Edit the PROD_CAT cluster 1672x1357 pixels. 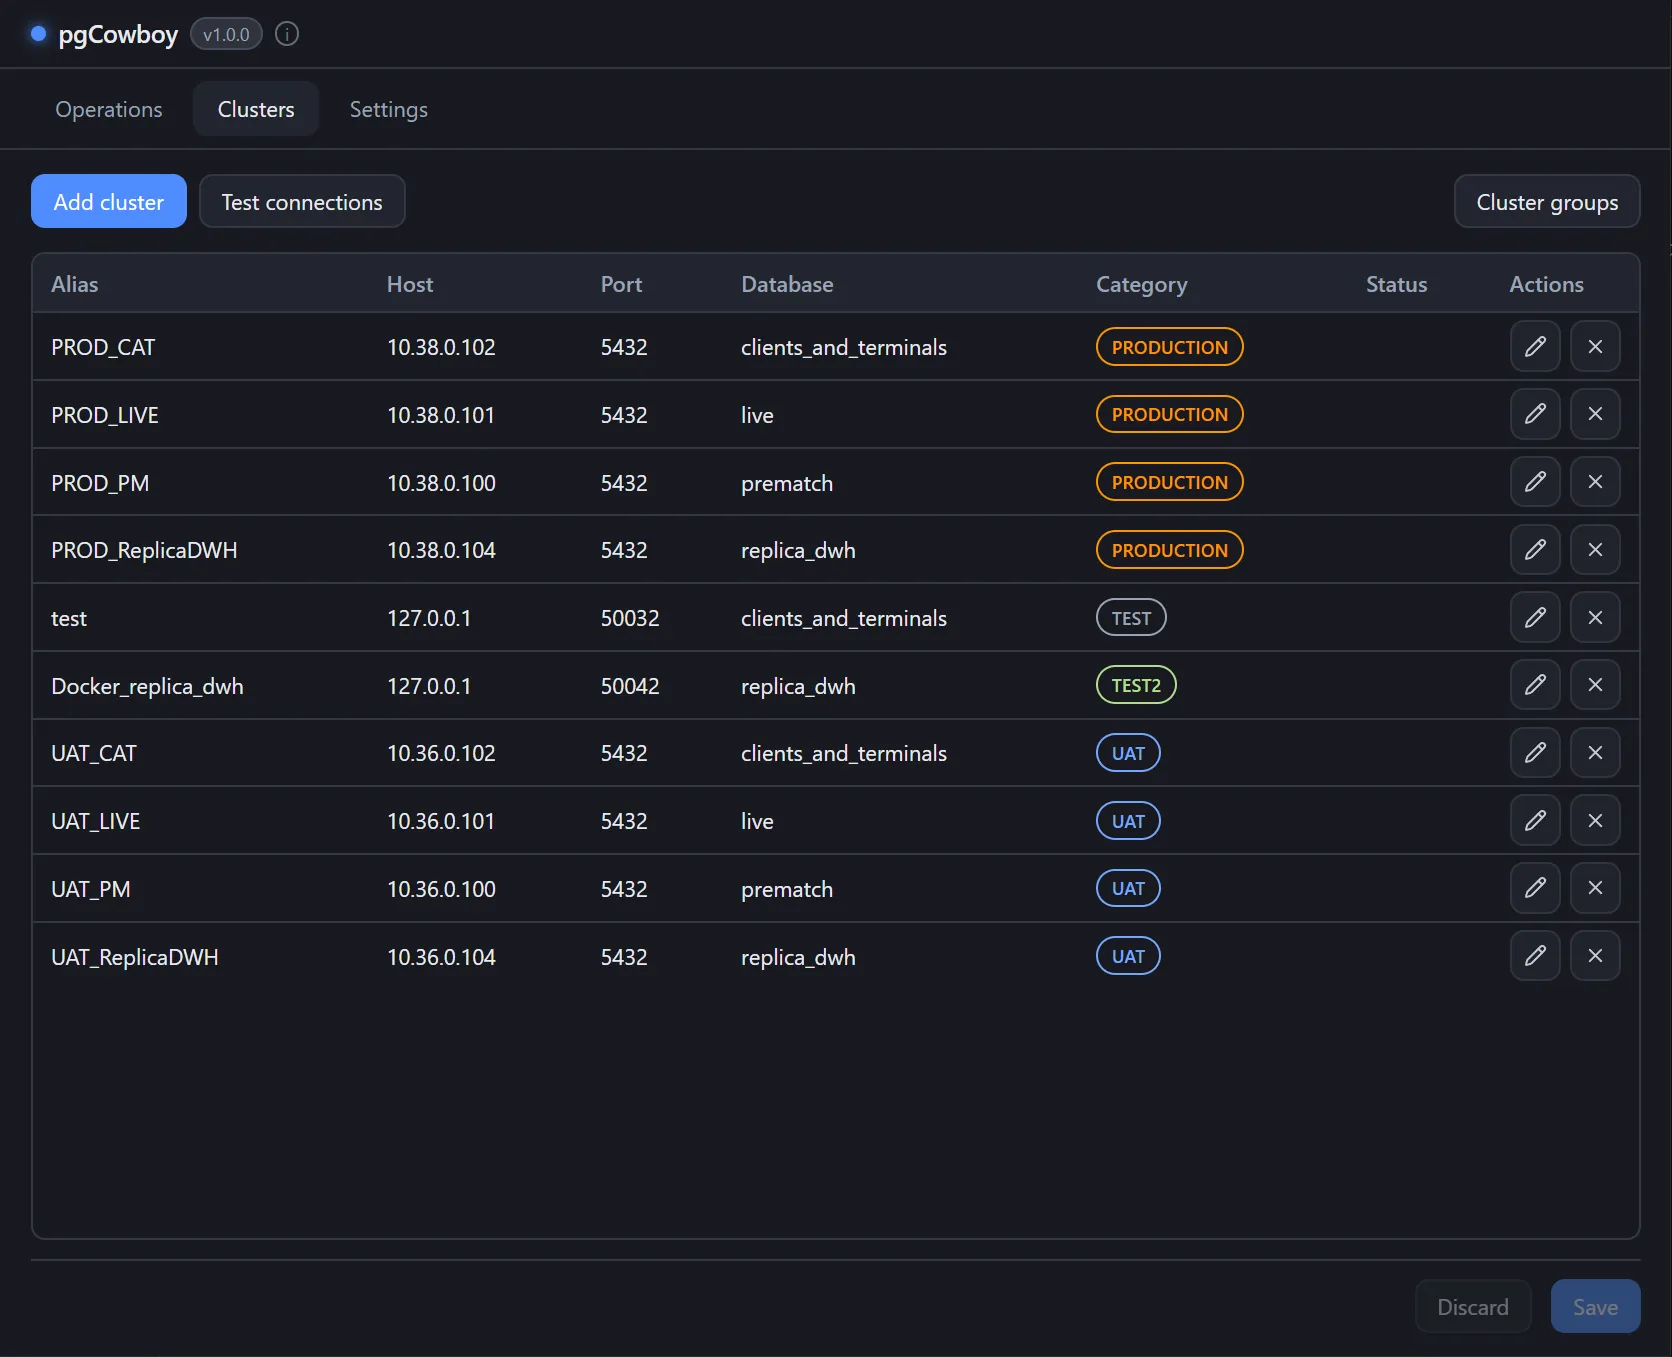coord(1535,346)
